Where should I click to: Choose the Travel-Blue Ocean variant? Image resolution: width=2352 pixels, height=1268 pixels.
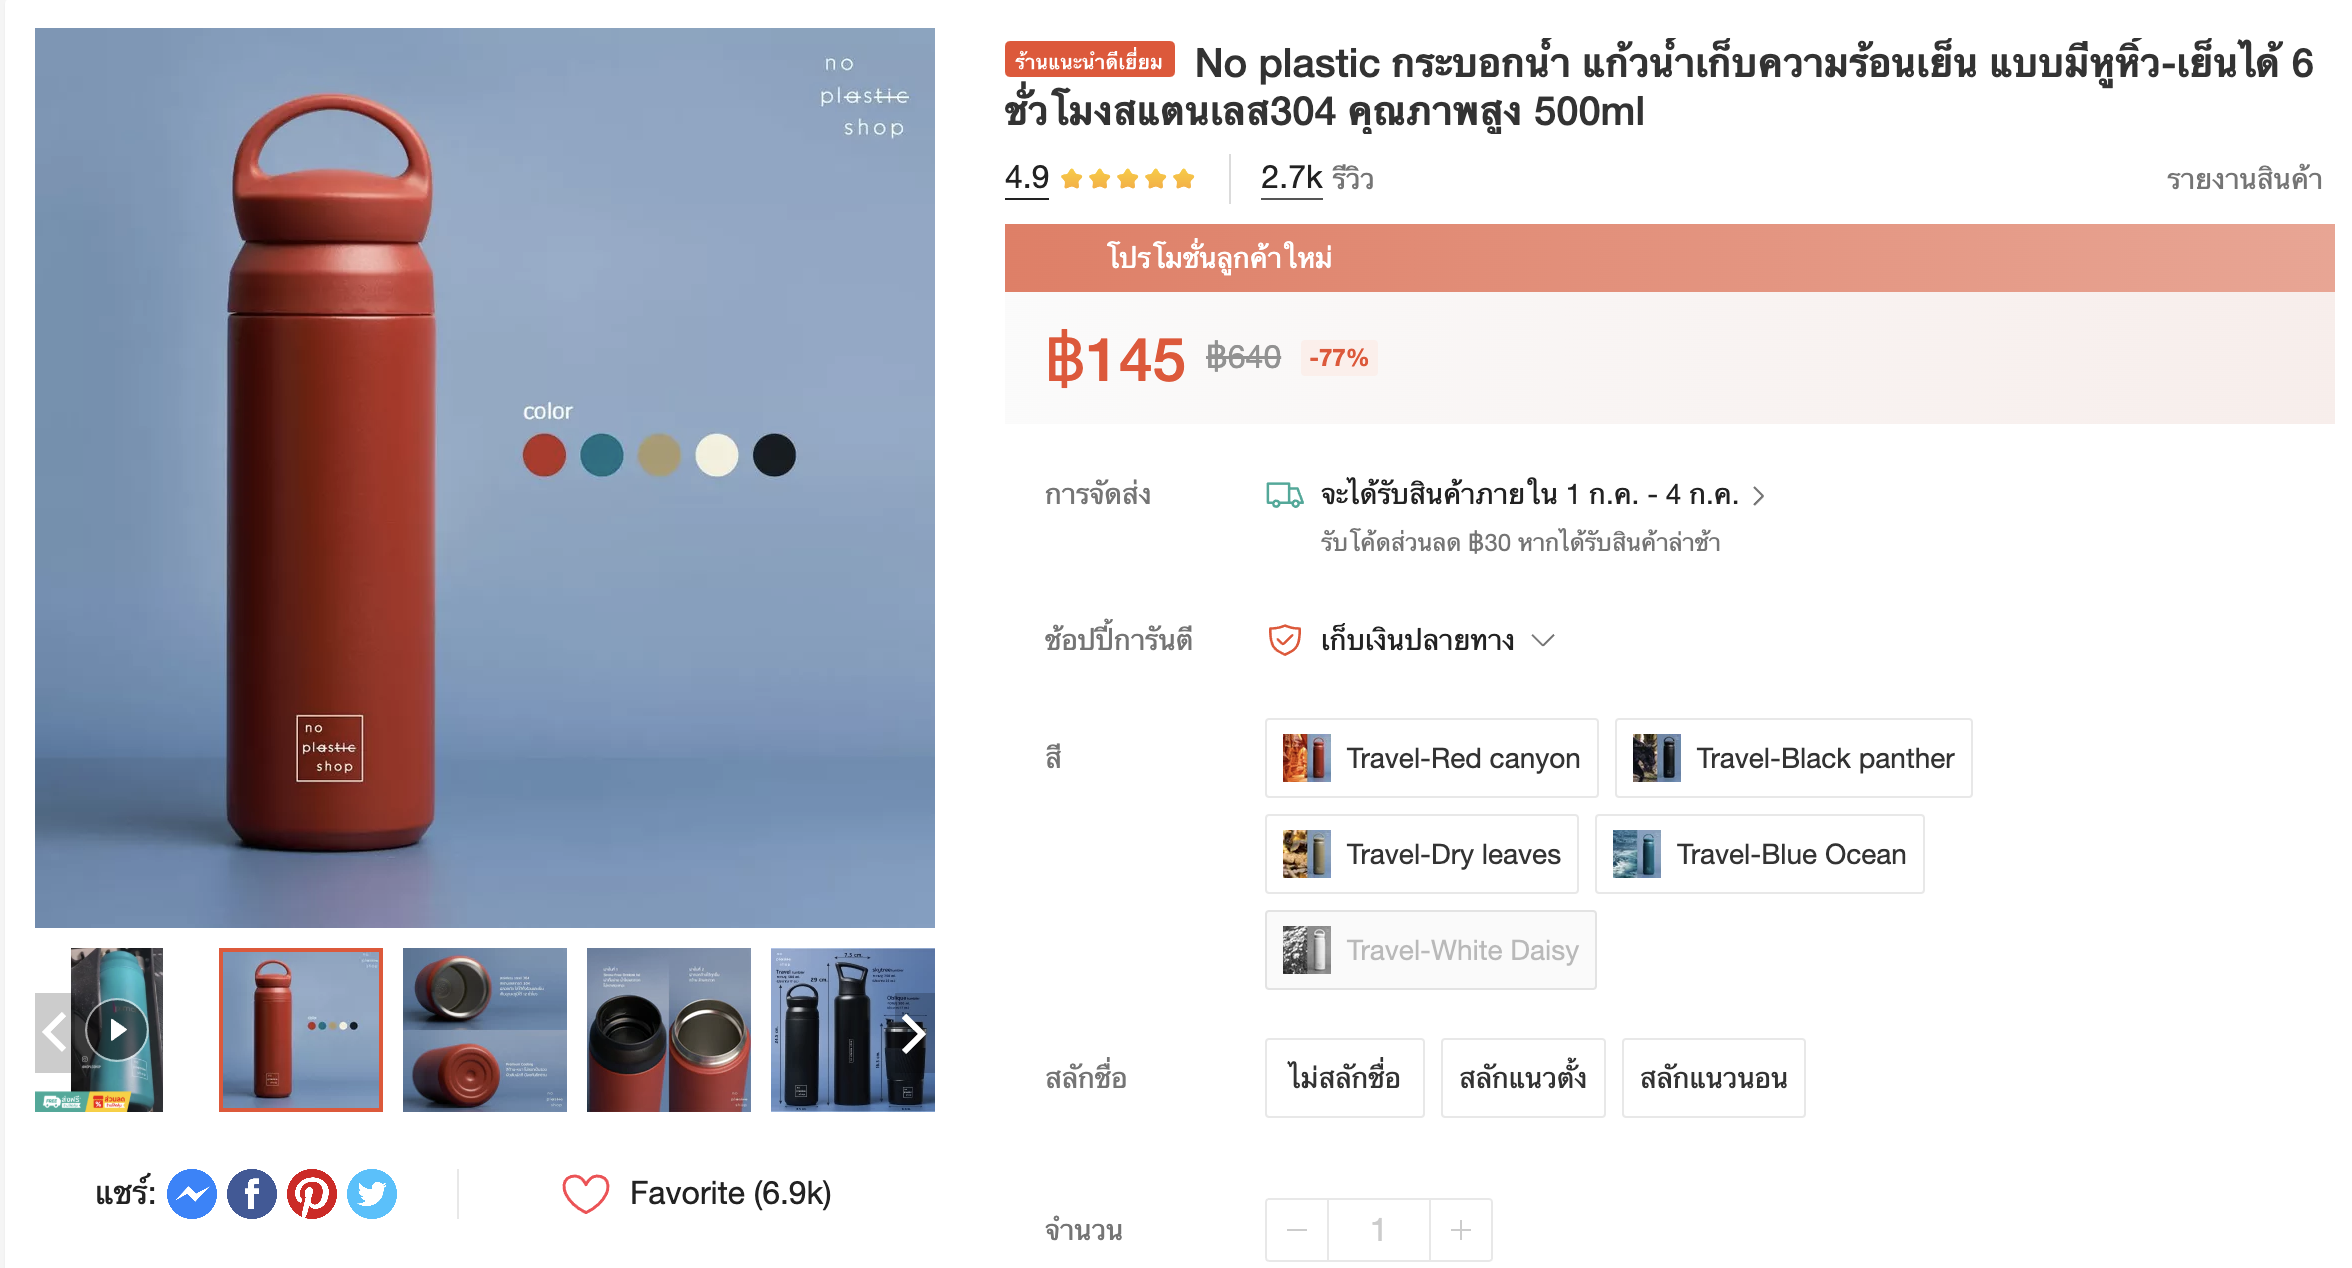[x=1759, y=854]
